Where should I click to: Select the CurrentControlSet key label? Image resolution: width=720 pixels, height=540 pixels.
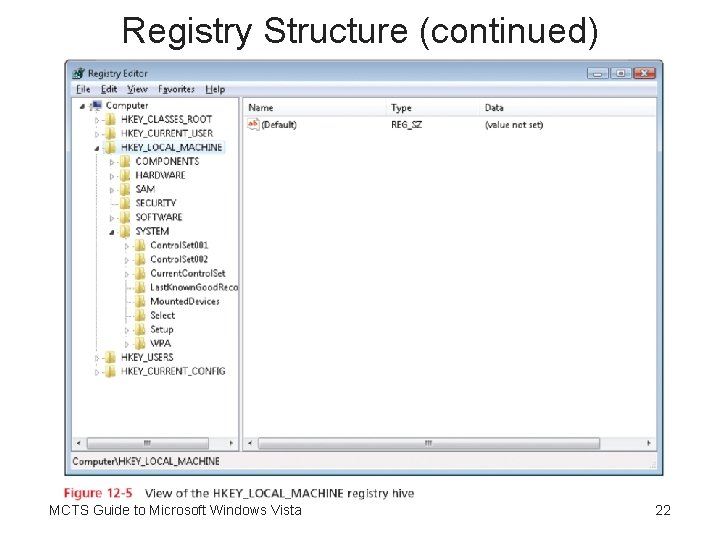tap(188, 274)
